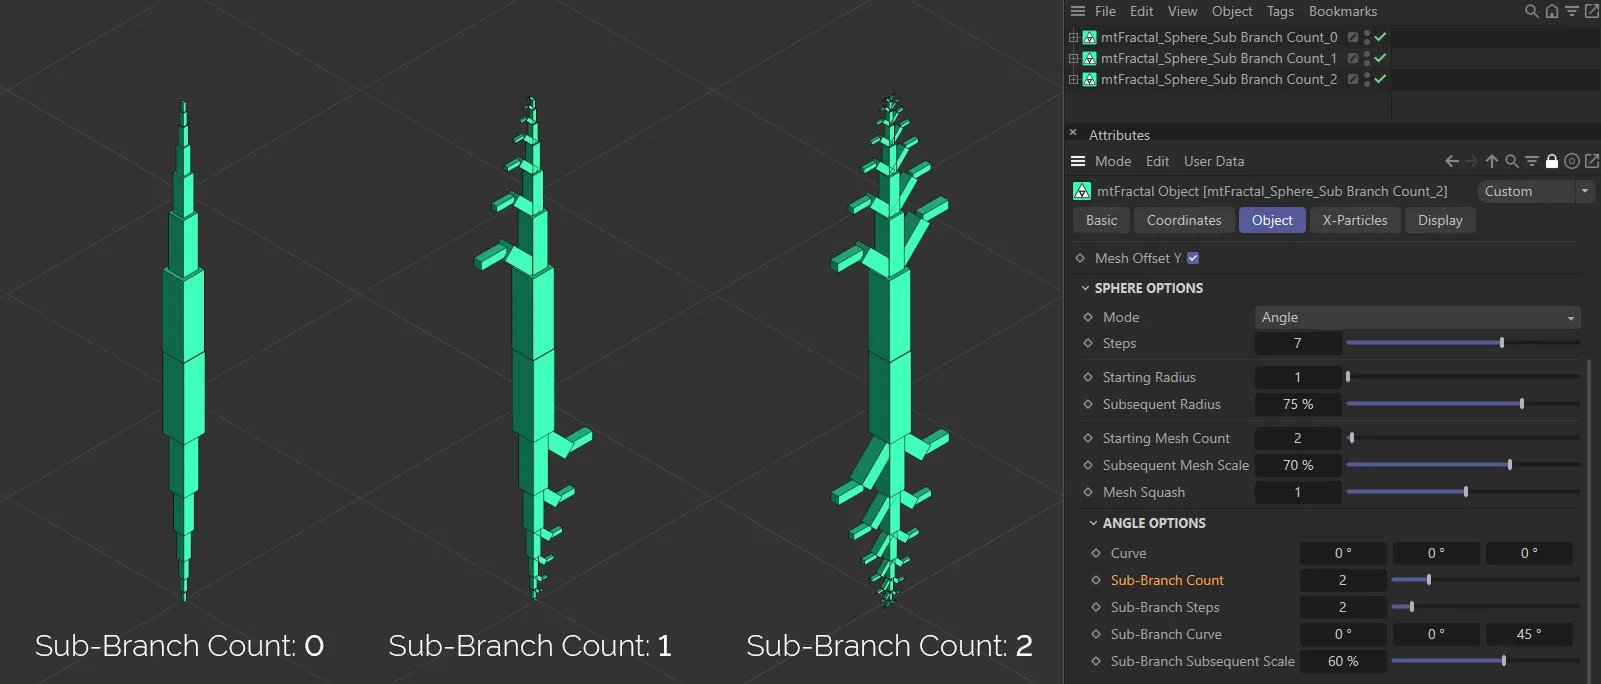
Task: Toggle the green checkmark for Sub Branch Count_2
Action: click(1380, 79)
